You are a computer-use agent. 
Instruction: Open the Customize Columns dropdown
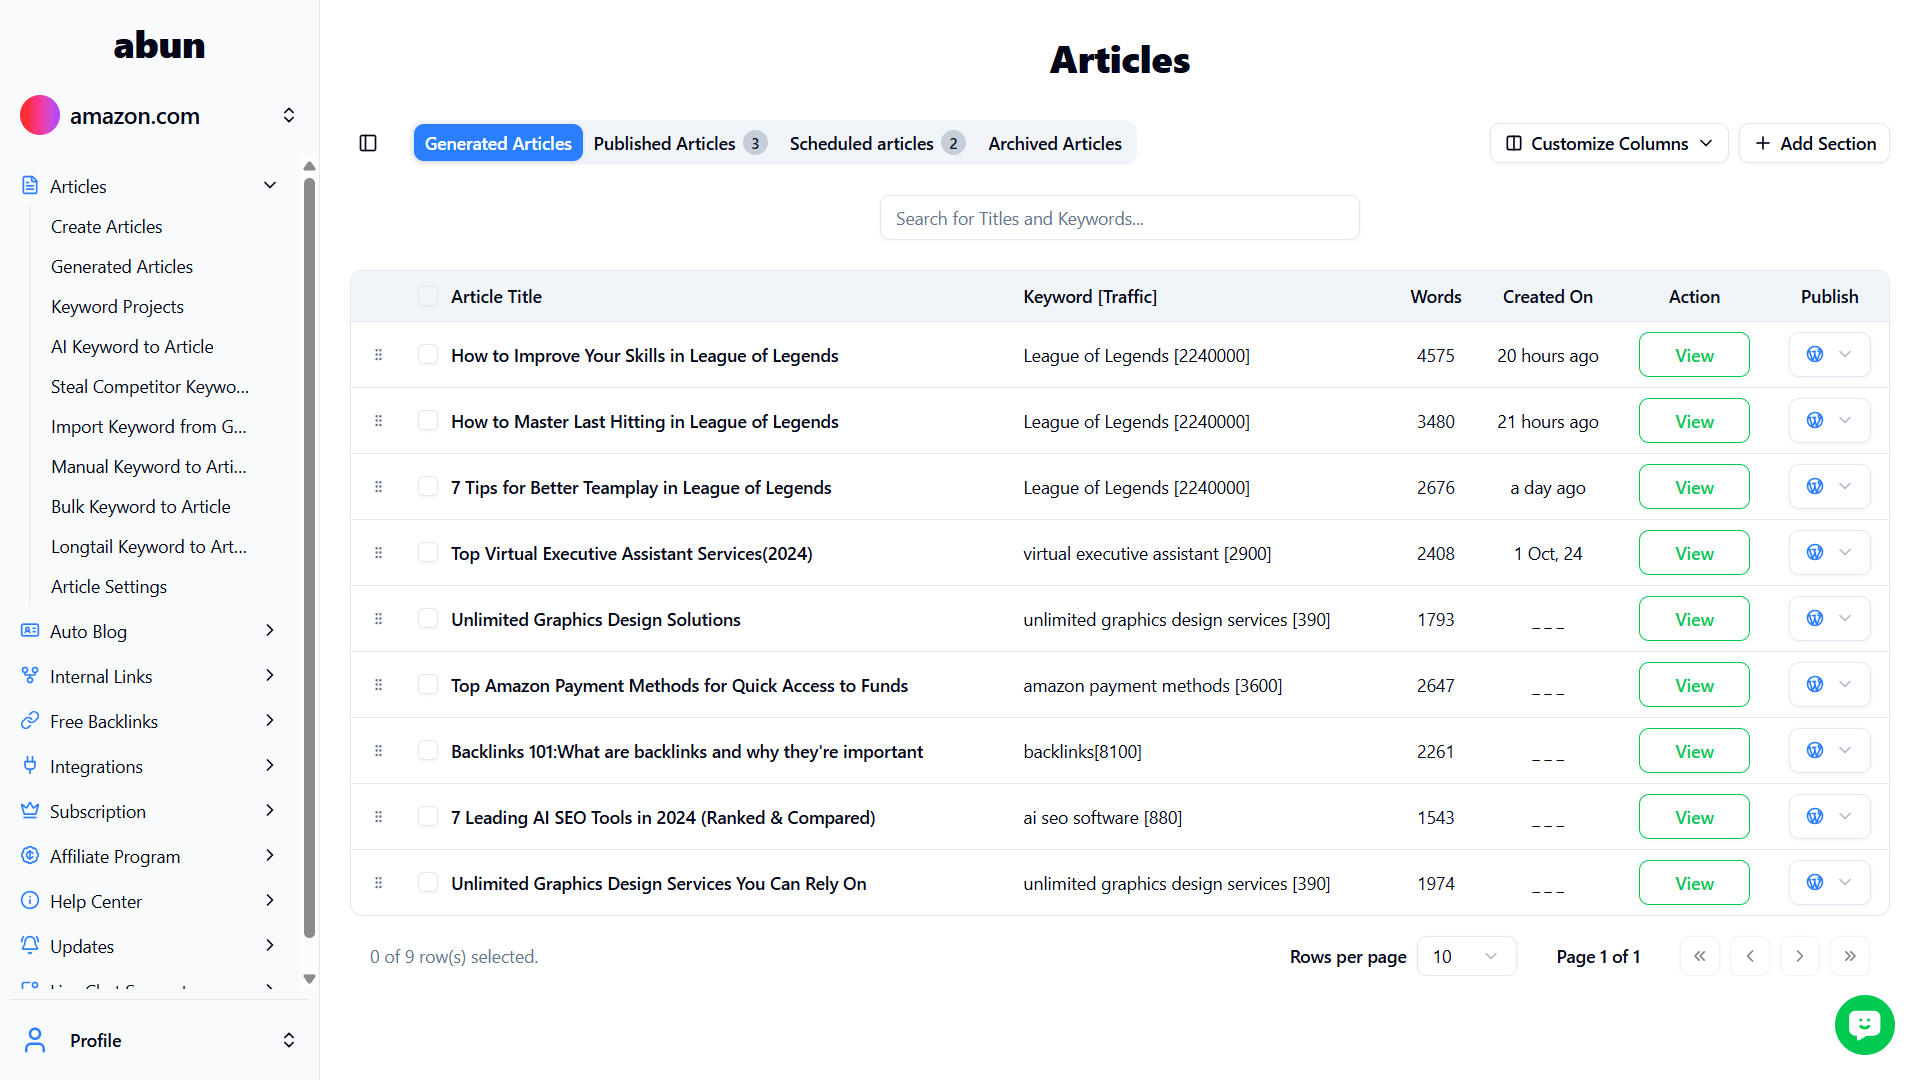(1608, 143)
